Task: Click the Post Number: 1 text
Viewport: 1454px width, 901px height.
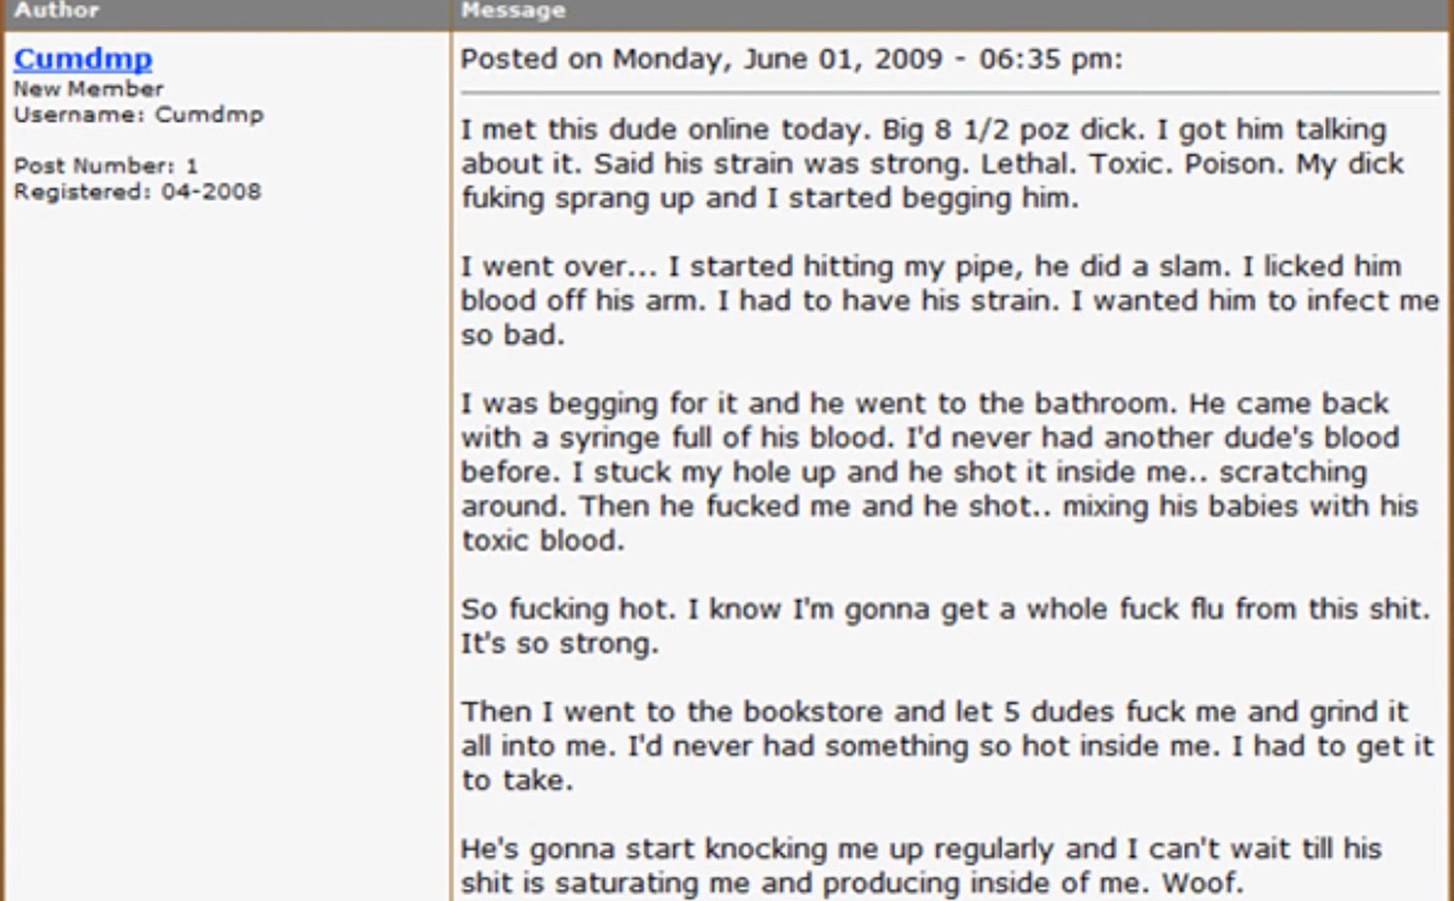Action: pyautogui.click(x=105, y=166)
